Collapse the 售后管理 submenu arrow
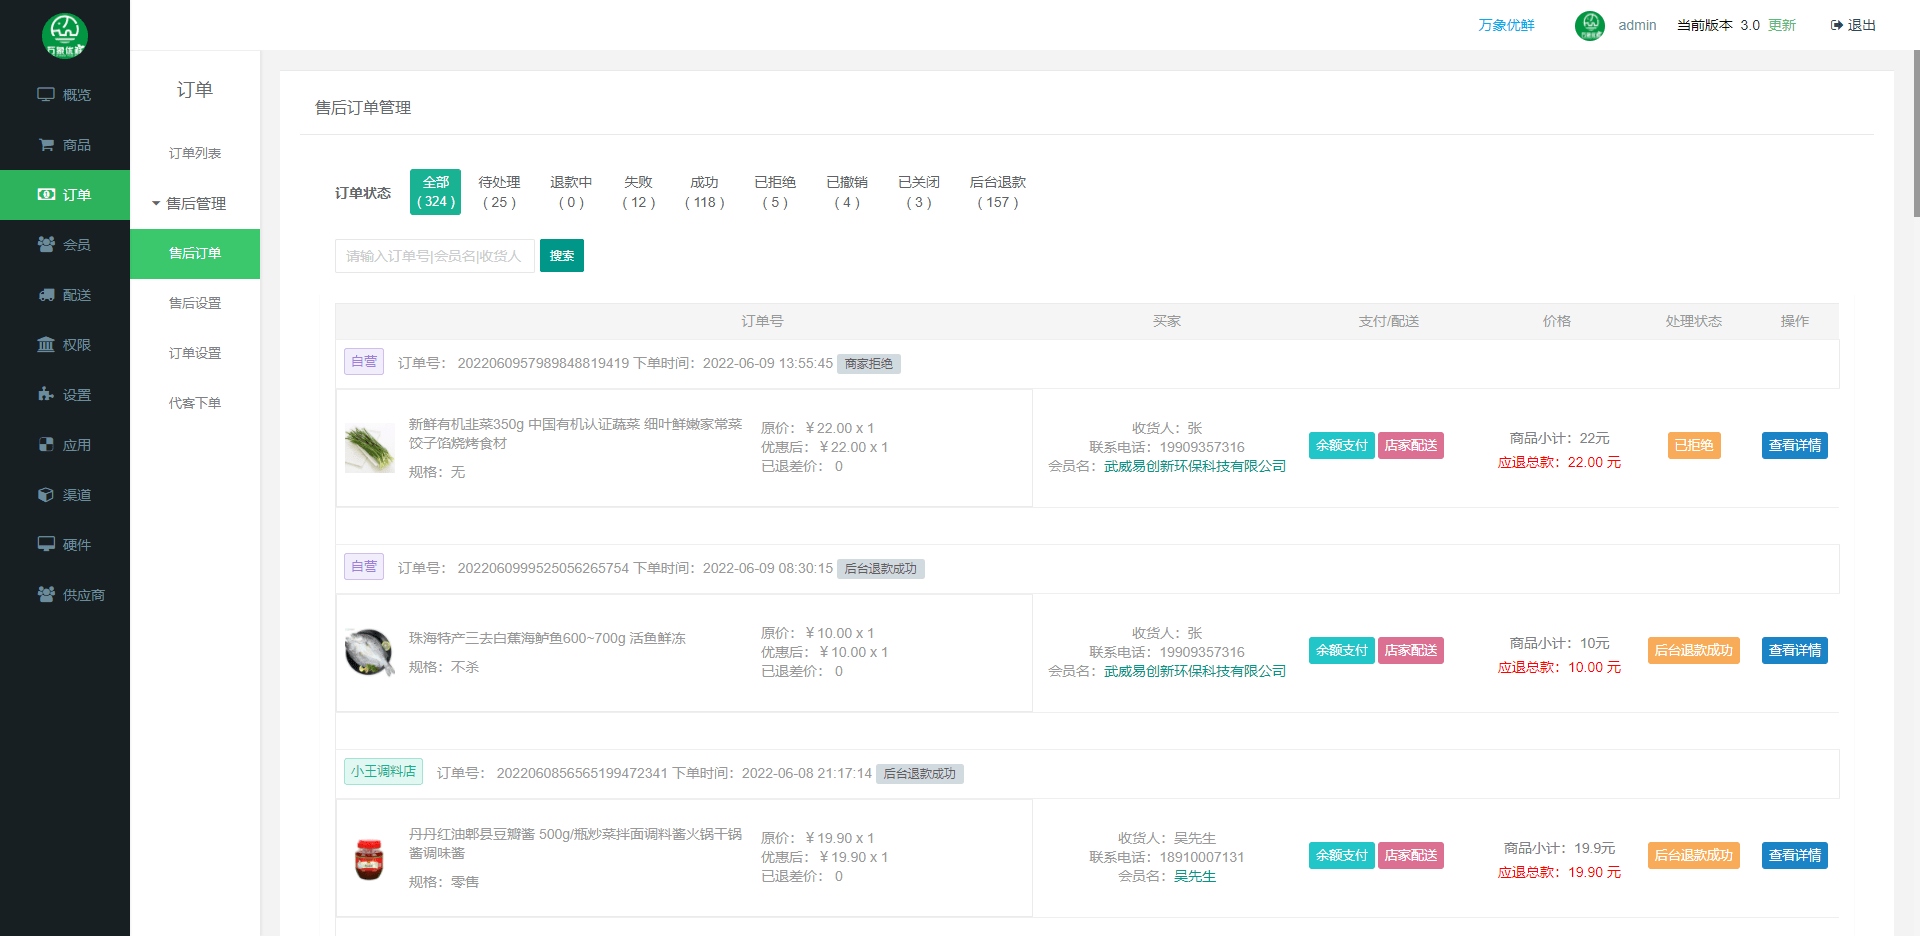The image size is (1920, 936). [x=156, y=204]
